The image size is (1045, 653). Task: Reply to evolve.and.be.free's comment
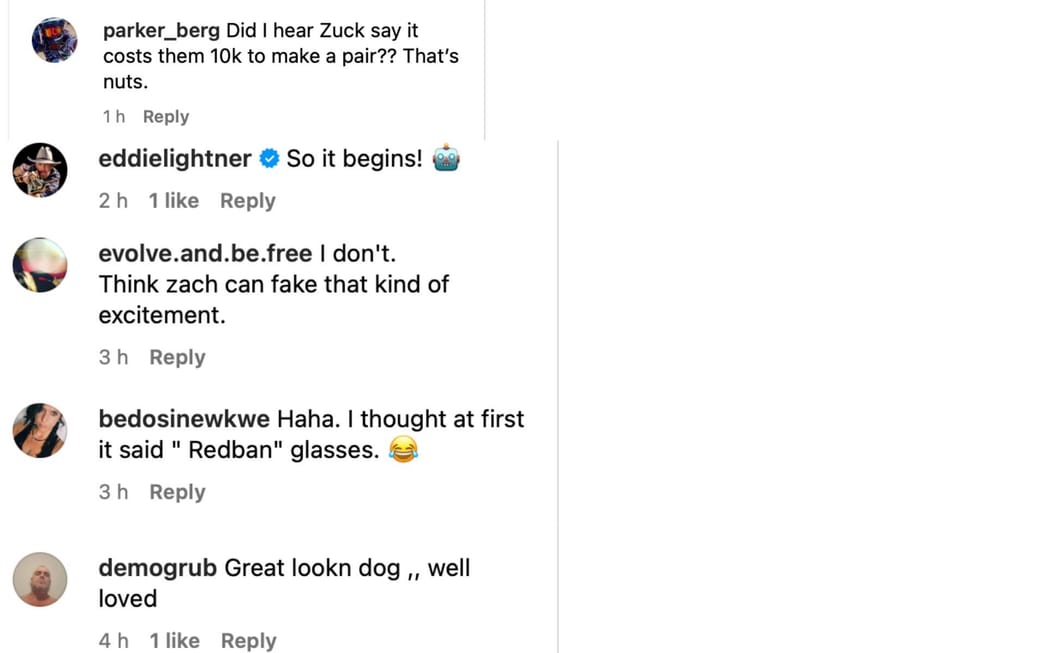point(177,357)
